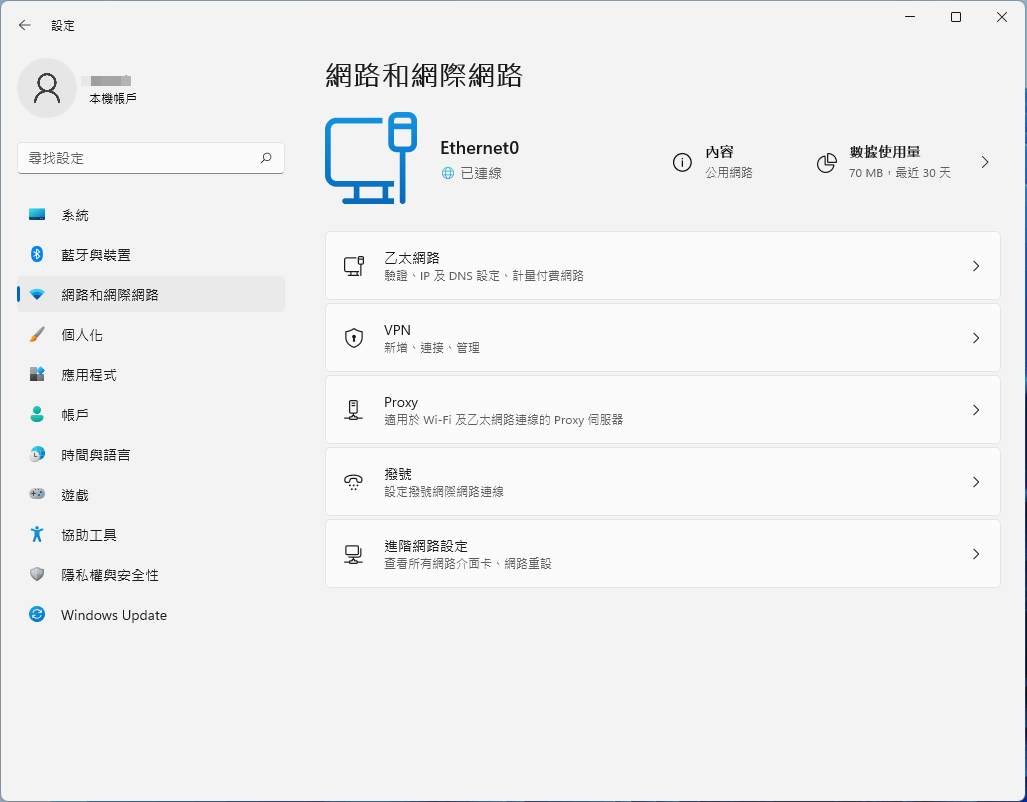Select Windows Update in the sidebar
Viewport: 1027px width, 802px height.
[113, 615]
